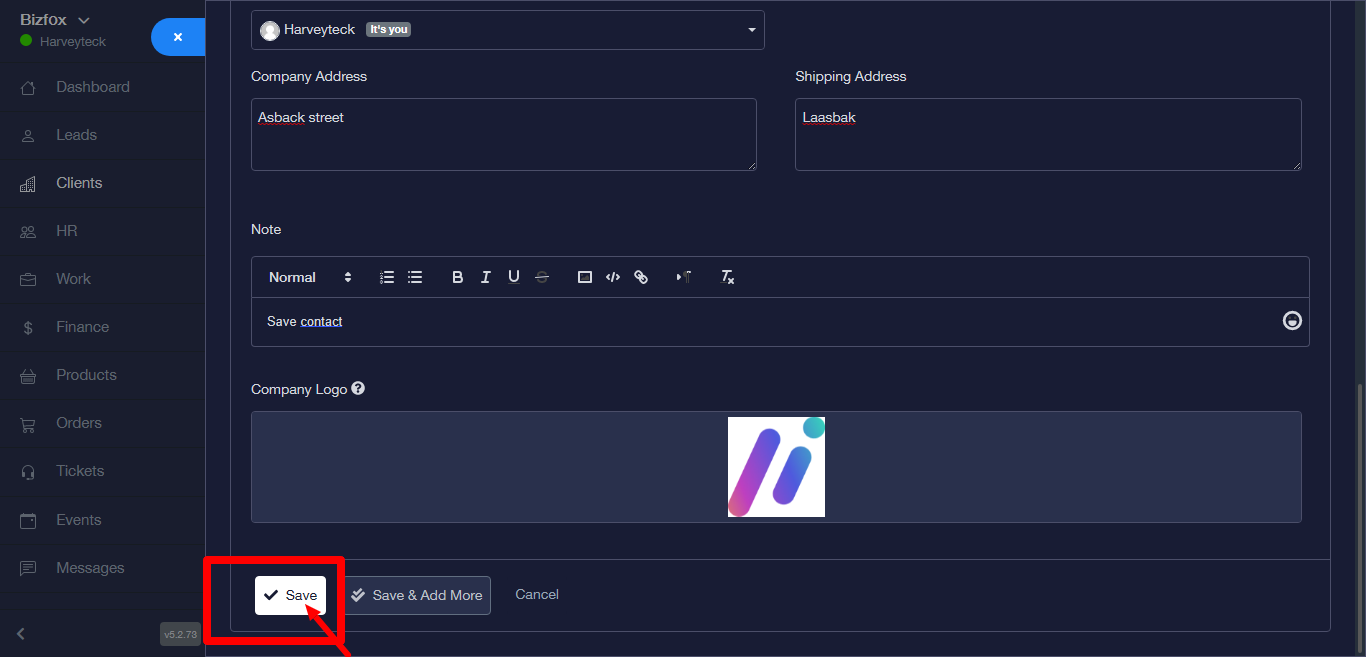The width and height of the screenshot is (1366, 657).
Task: Click the Cancel link
Action: [537, 594]
